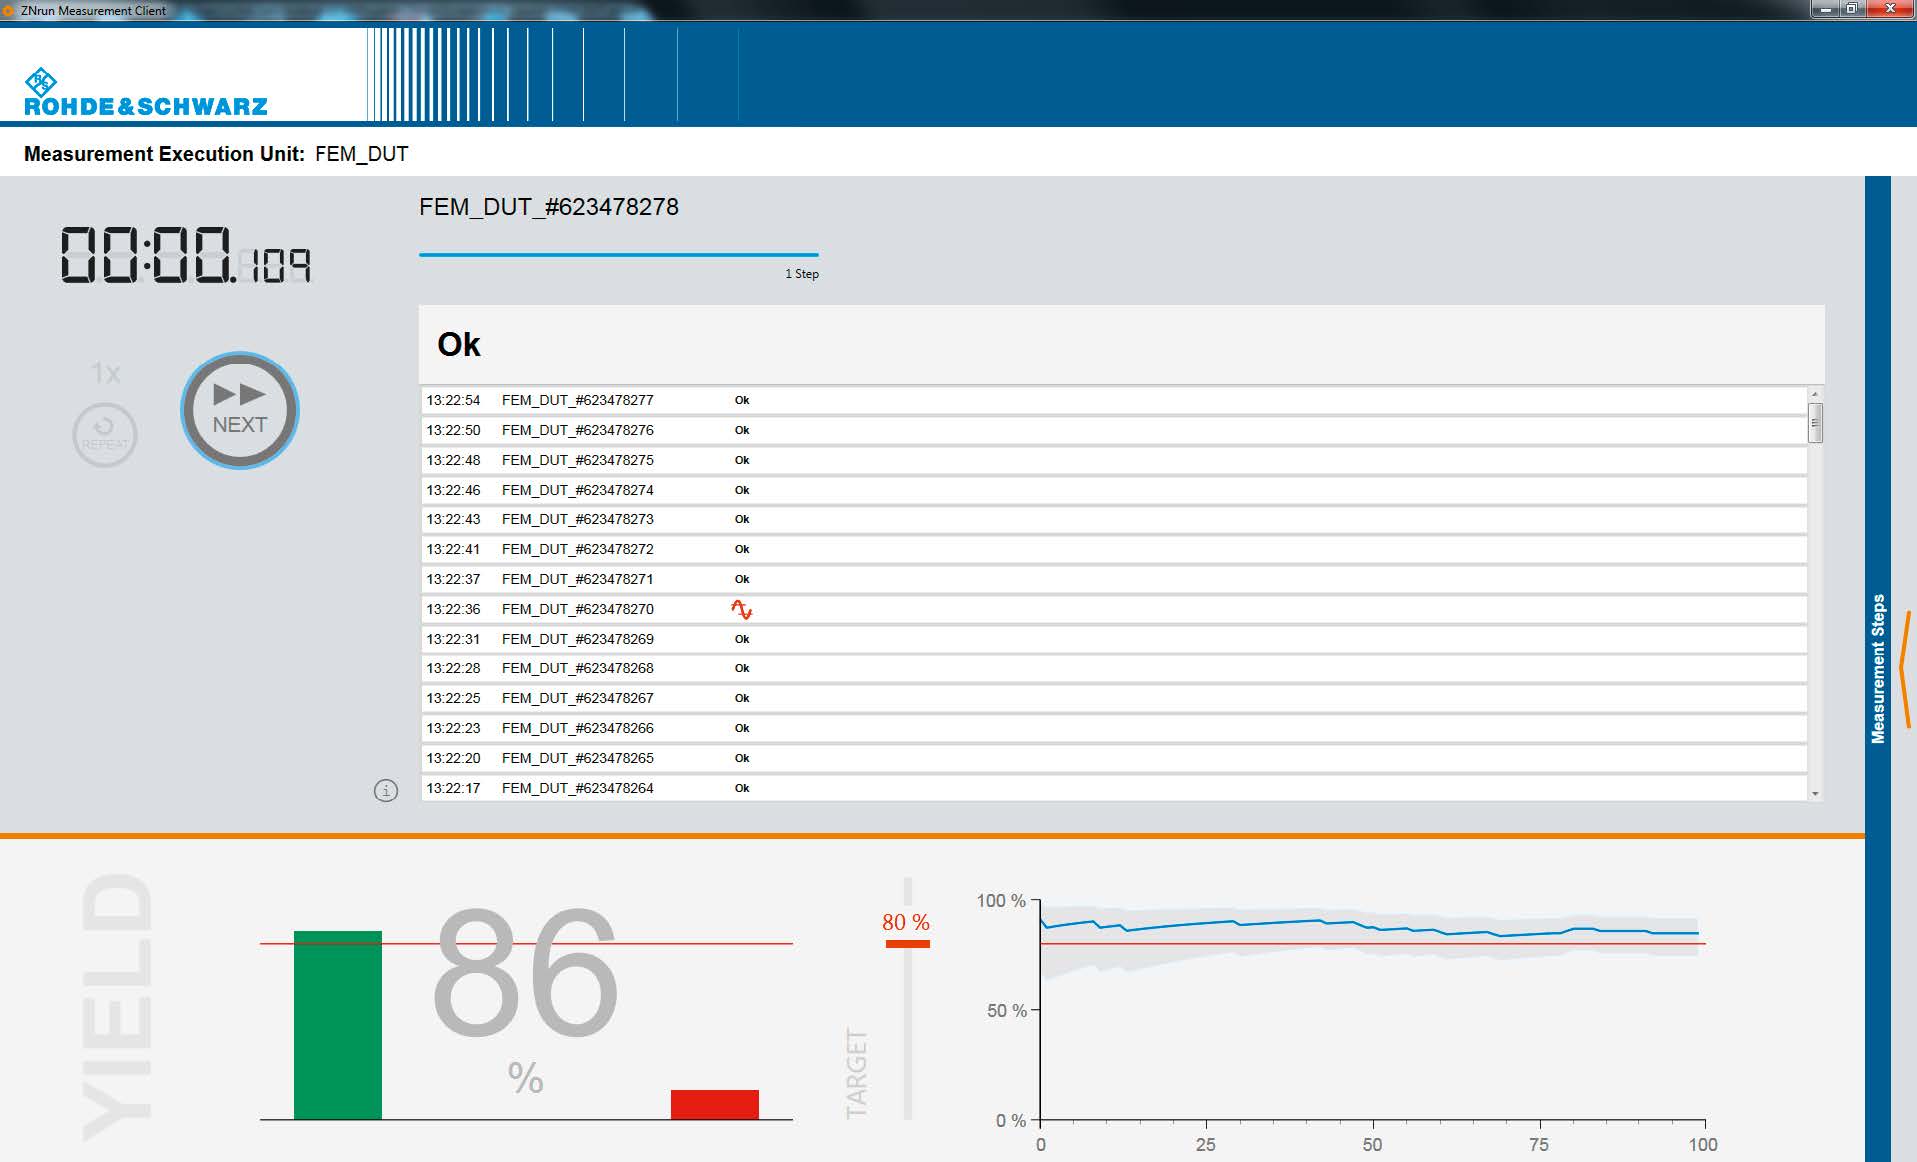Select result row FEM_DUT_#623478273
1917x1162 pixels.
[x=577, y=519]
